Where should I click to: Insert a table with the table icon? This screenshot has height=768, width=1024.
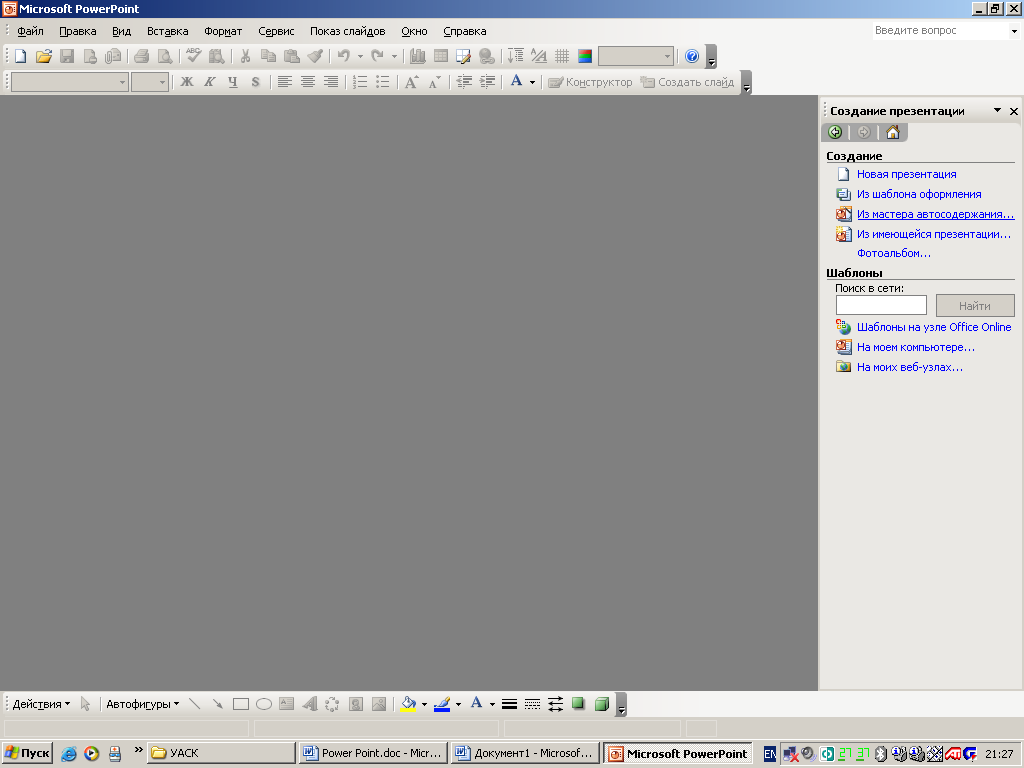click(441, 56)
